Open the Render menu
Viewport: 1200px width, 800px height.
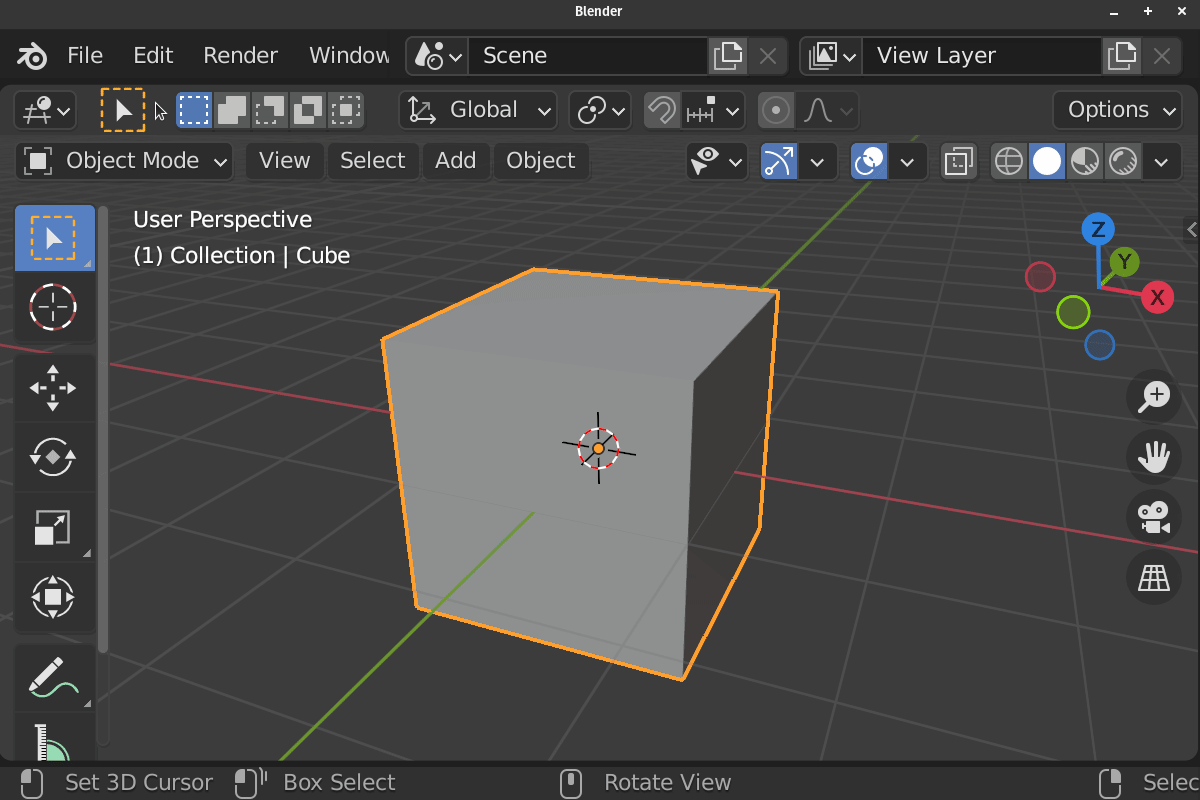pyautogui.click(x=240, y=56)
